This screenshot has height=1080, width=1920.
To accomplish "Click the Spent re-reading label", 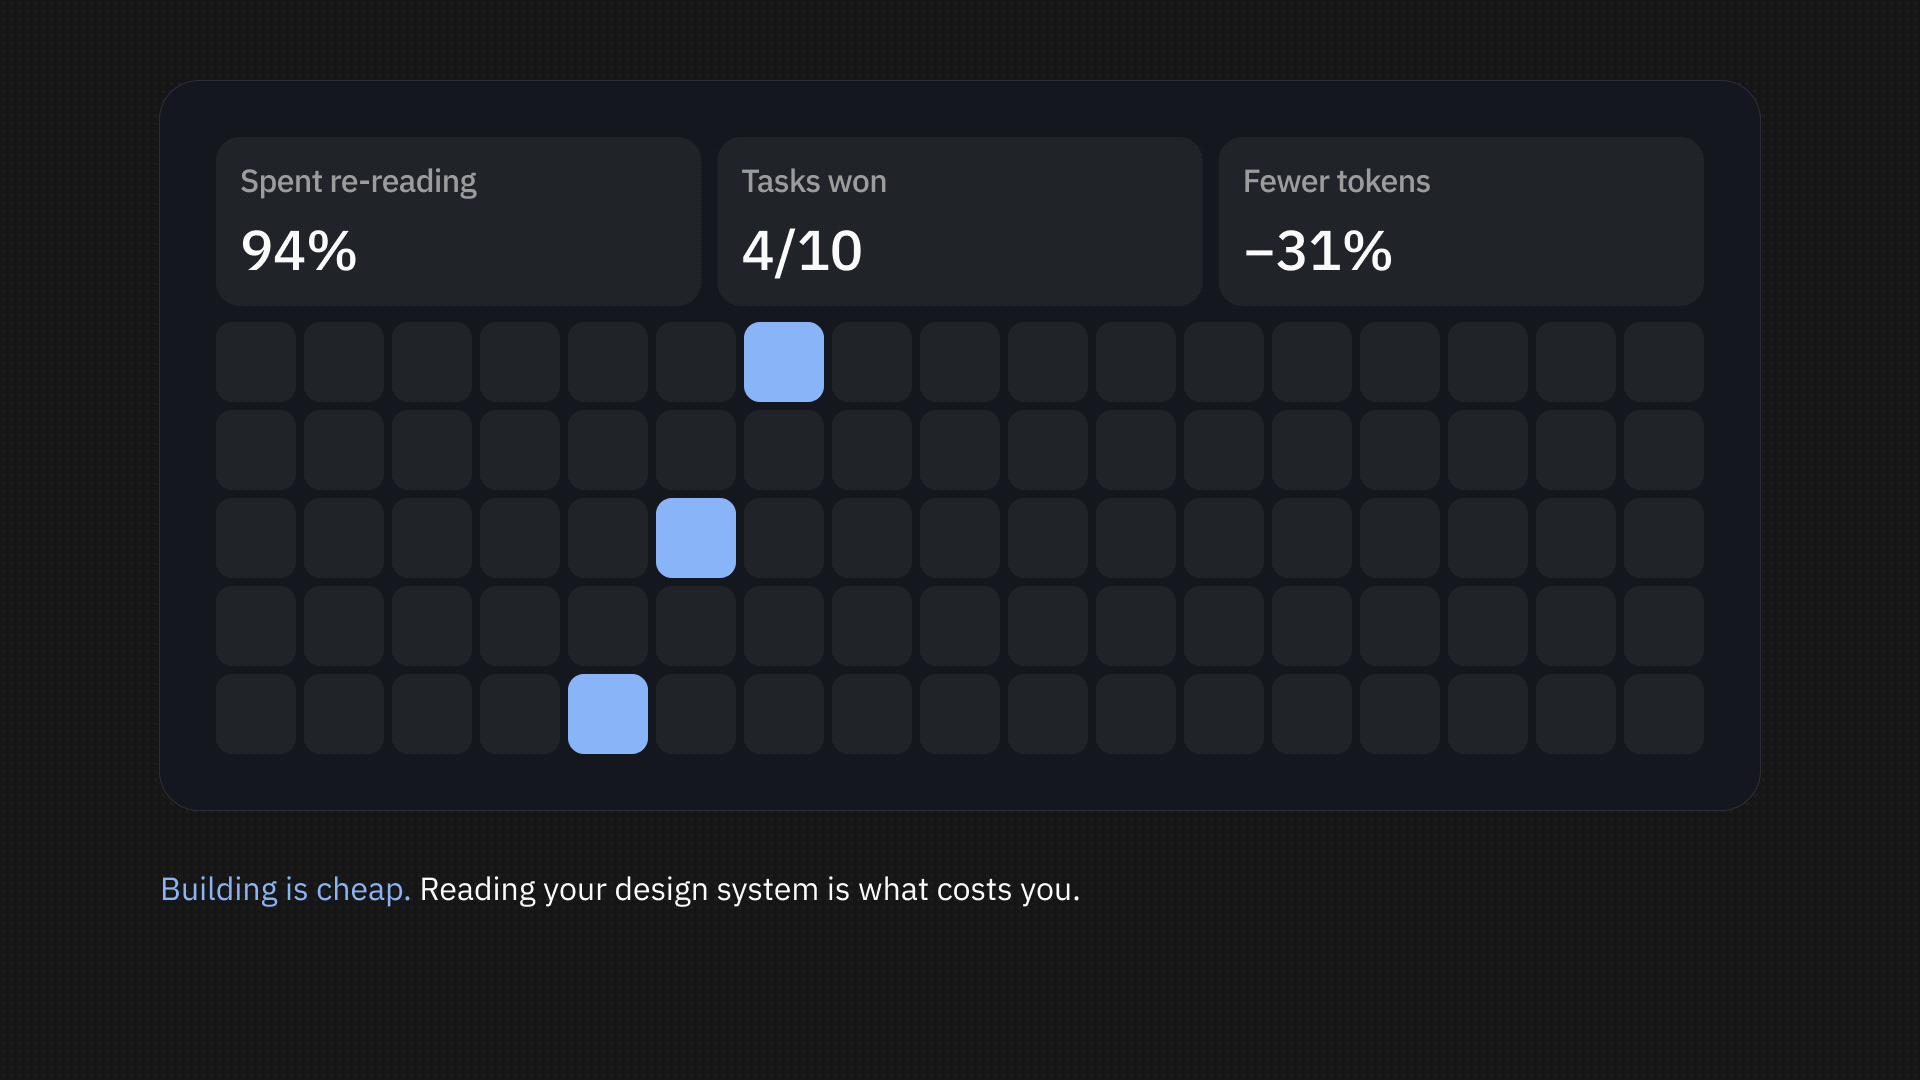I will click(x=358, y=182).
